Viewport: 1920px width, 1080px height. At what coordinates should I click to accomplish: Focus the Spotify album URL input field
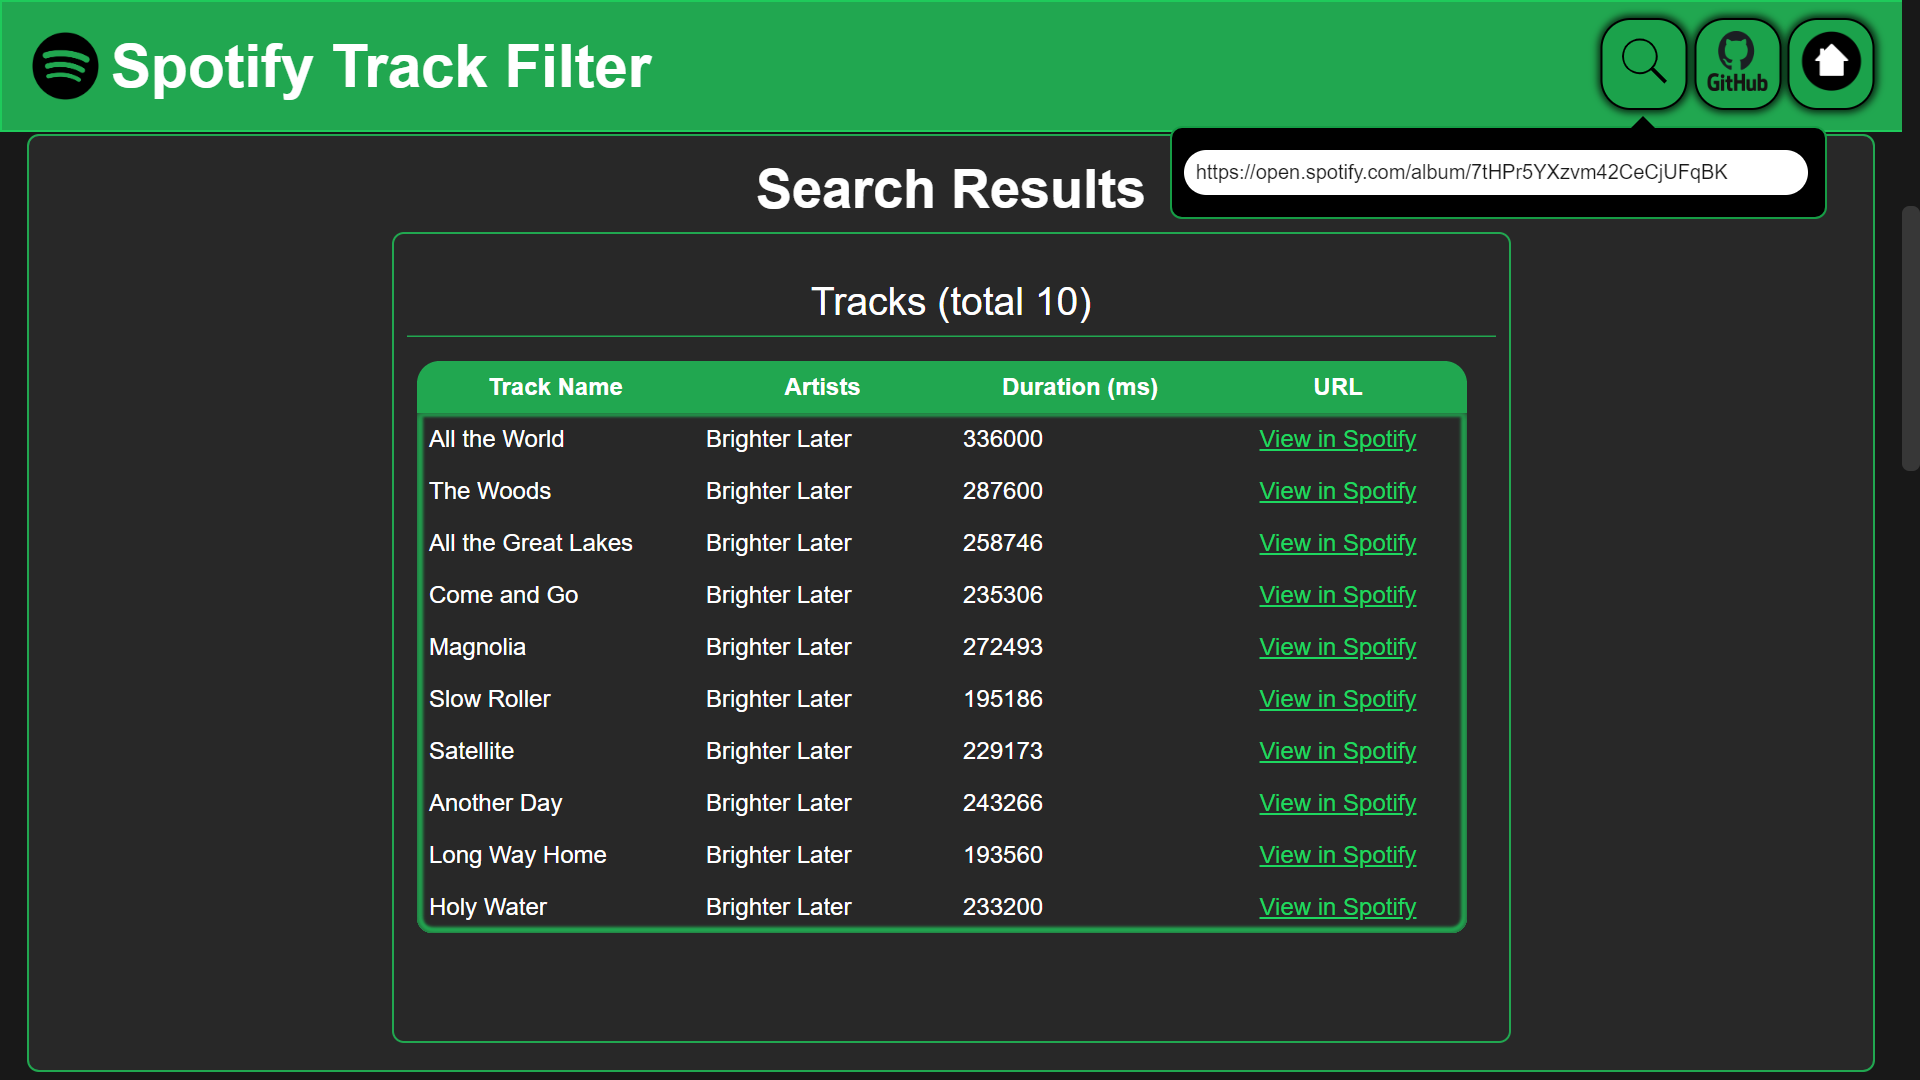(x=1495, y=172)
